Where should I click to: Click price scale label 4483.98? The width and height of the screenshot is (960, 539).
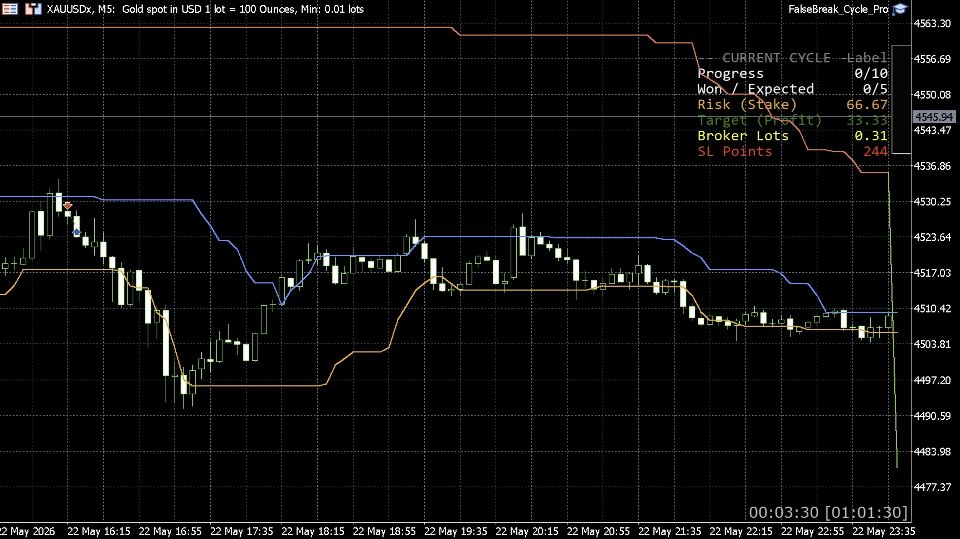pyautogui.click(x=932, y=451)
